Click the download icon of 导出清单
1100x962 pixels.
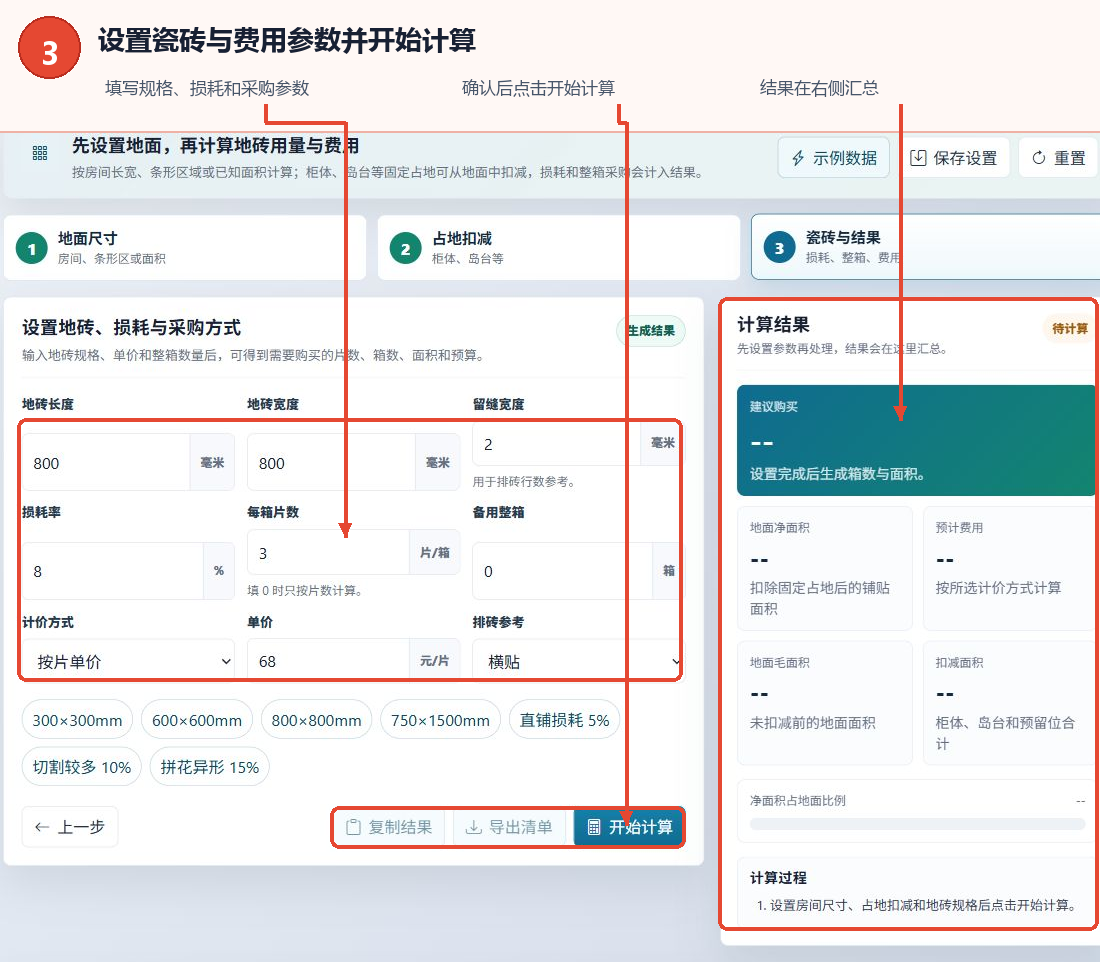474,827
